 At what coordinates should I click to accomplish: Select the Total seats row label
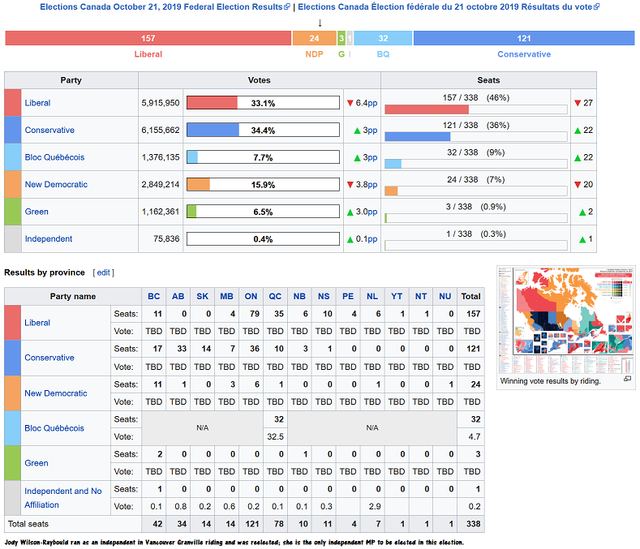pyautogui.click(x=28, y=524)
